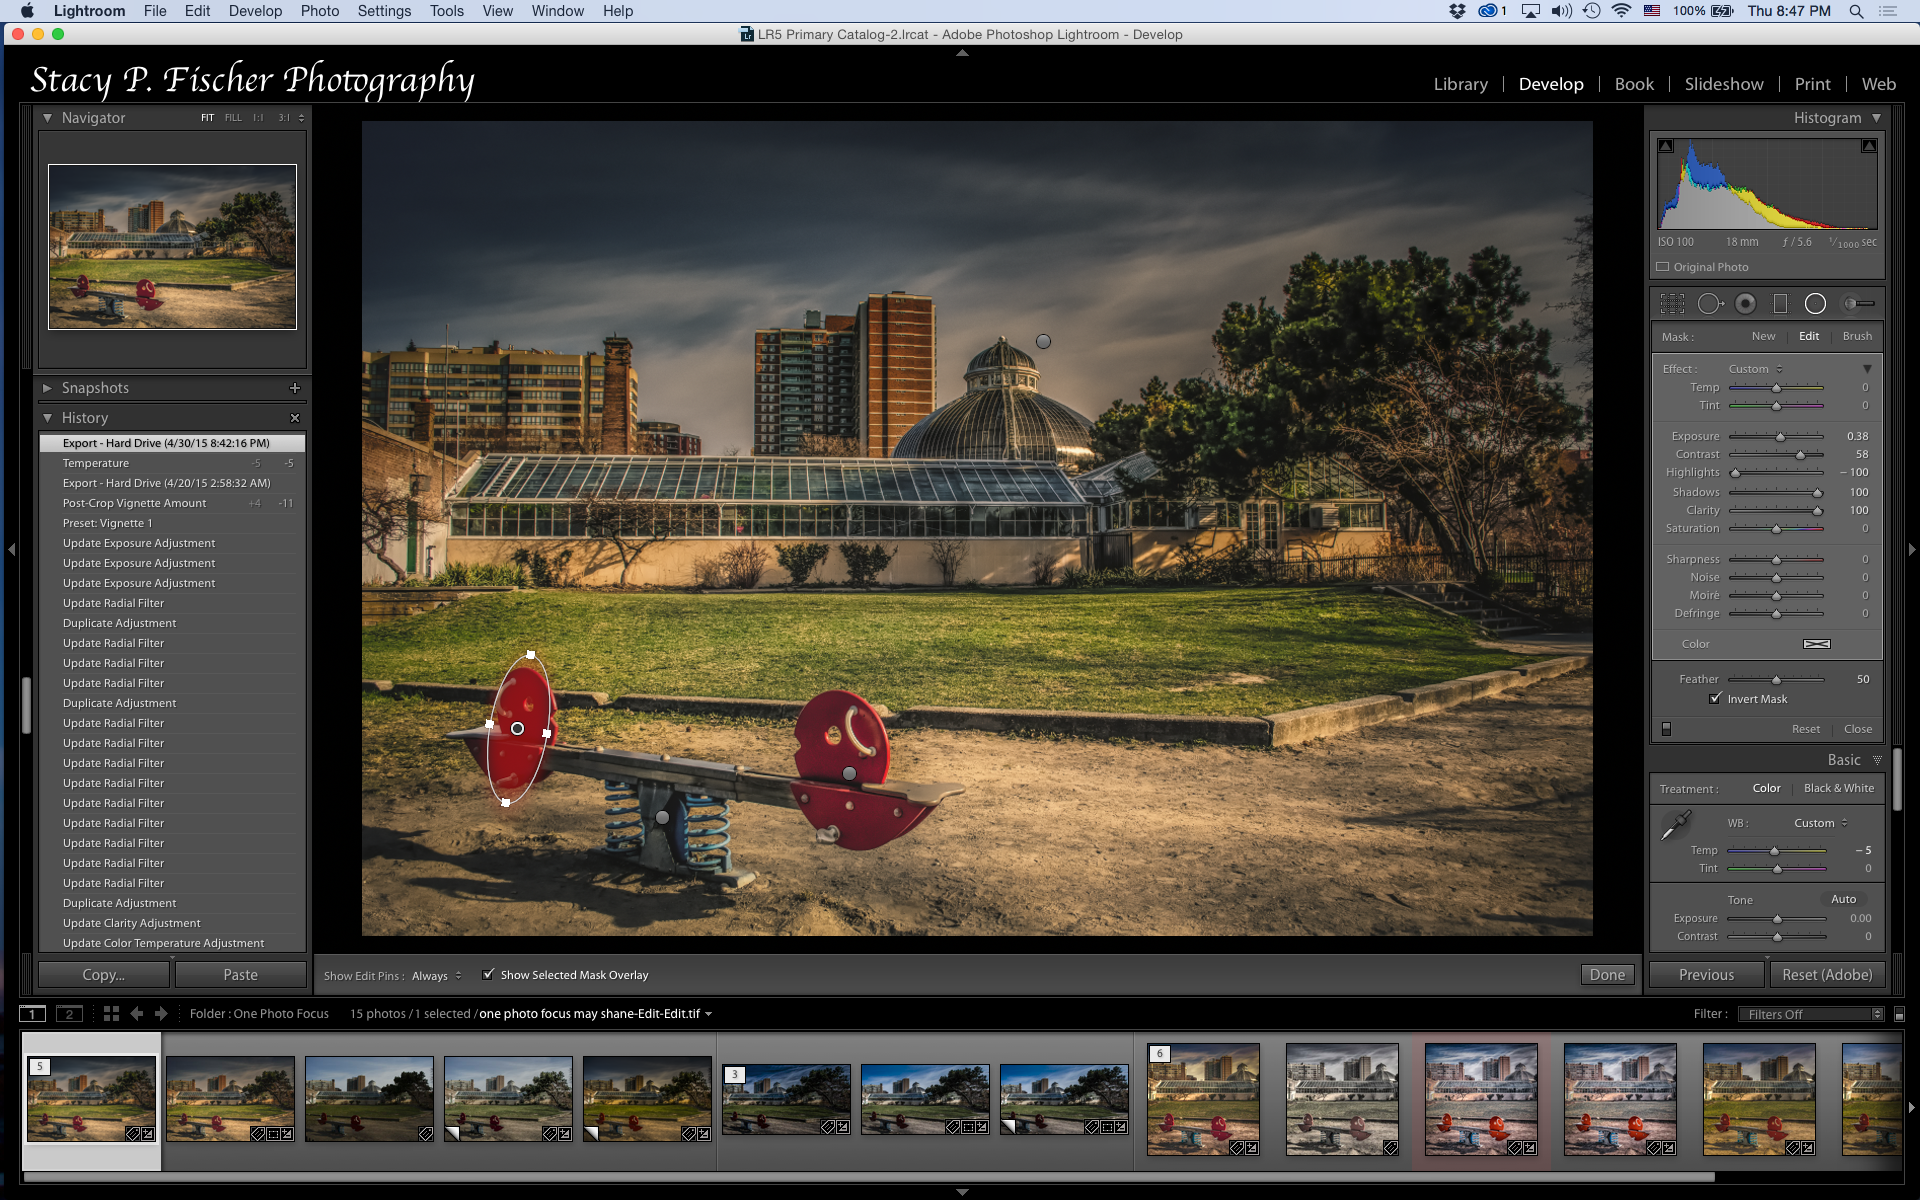The width and height of the screenshot is (1920, 1200).
Task: Add a new snapshot with plus icon
Action: 294,388
